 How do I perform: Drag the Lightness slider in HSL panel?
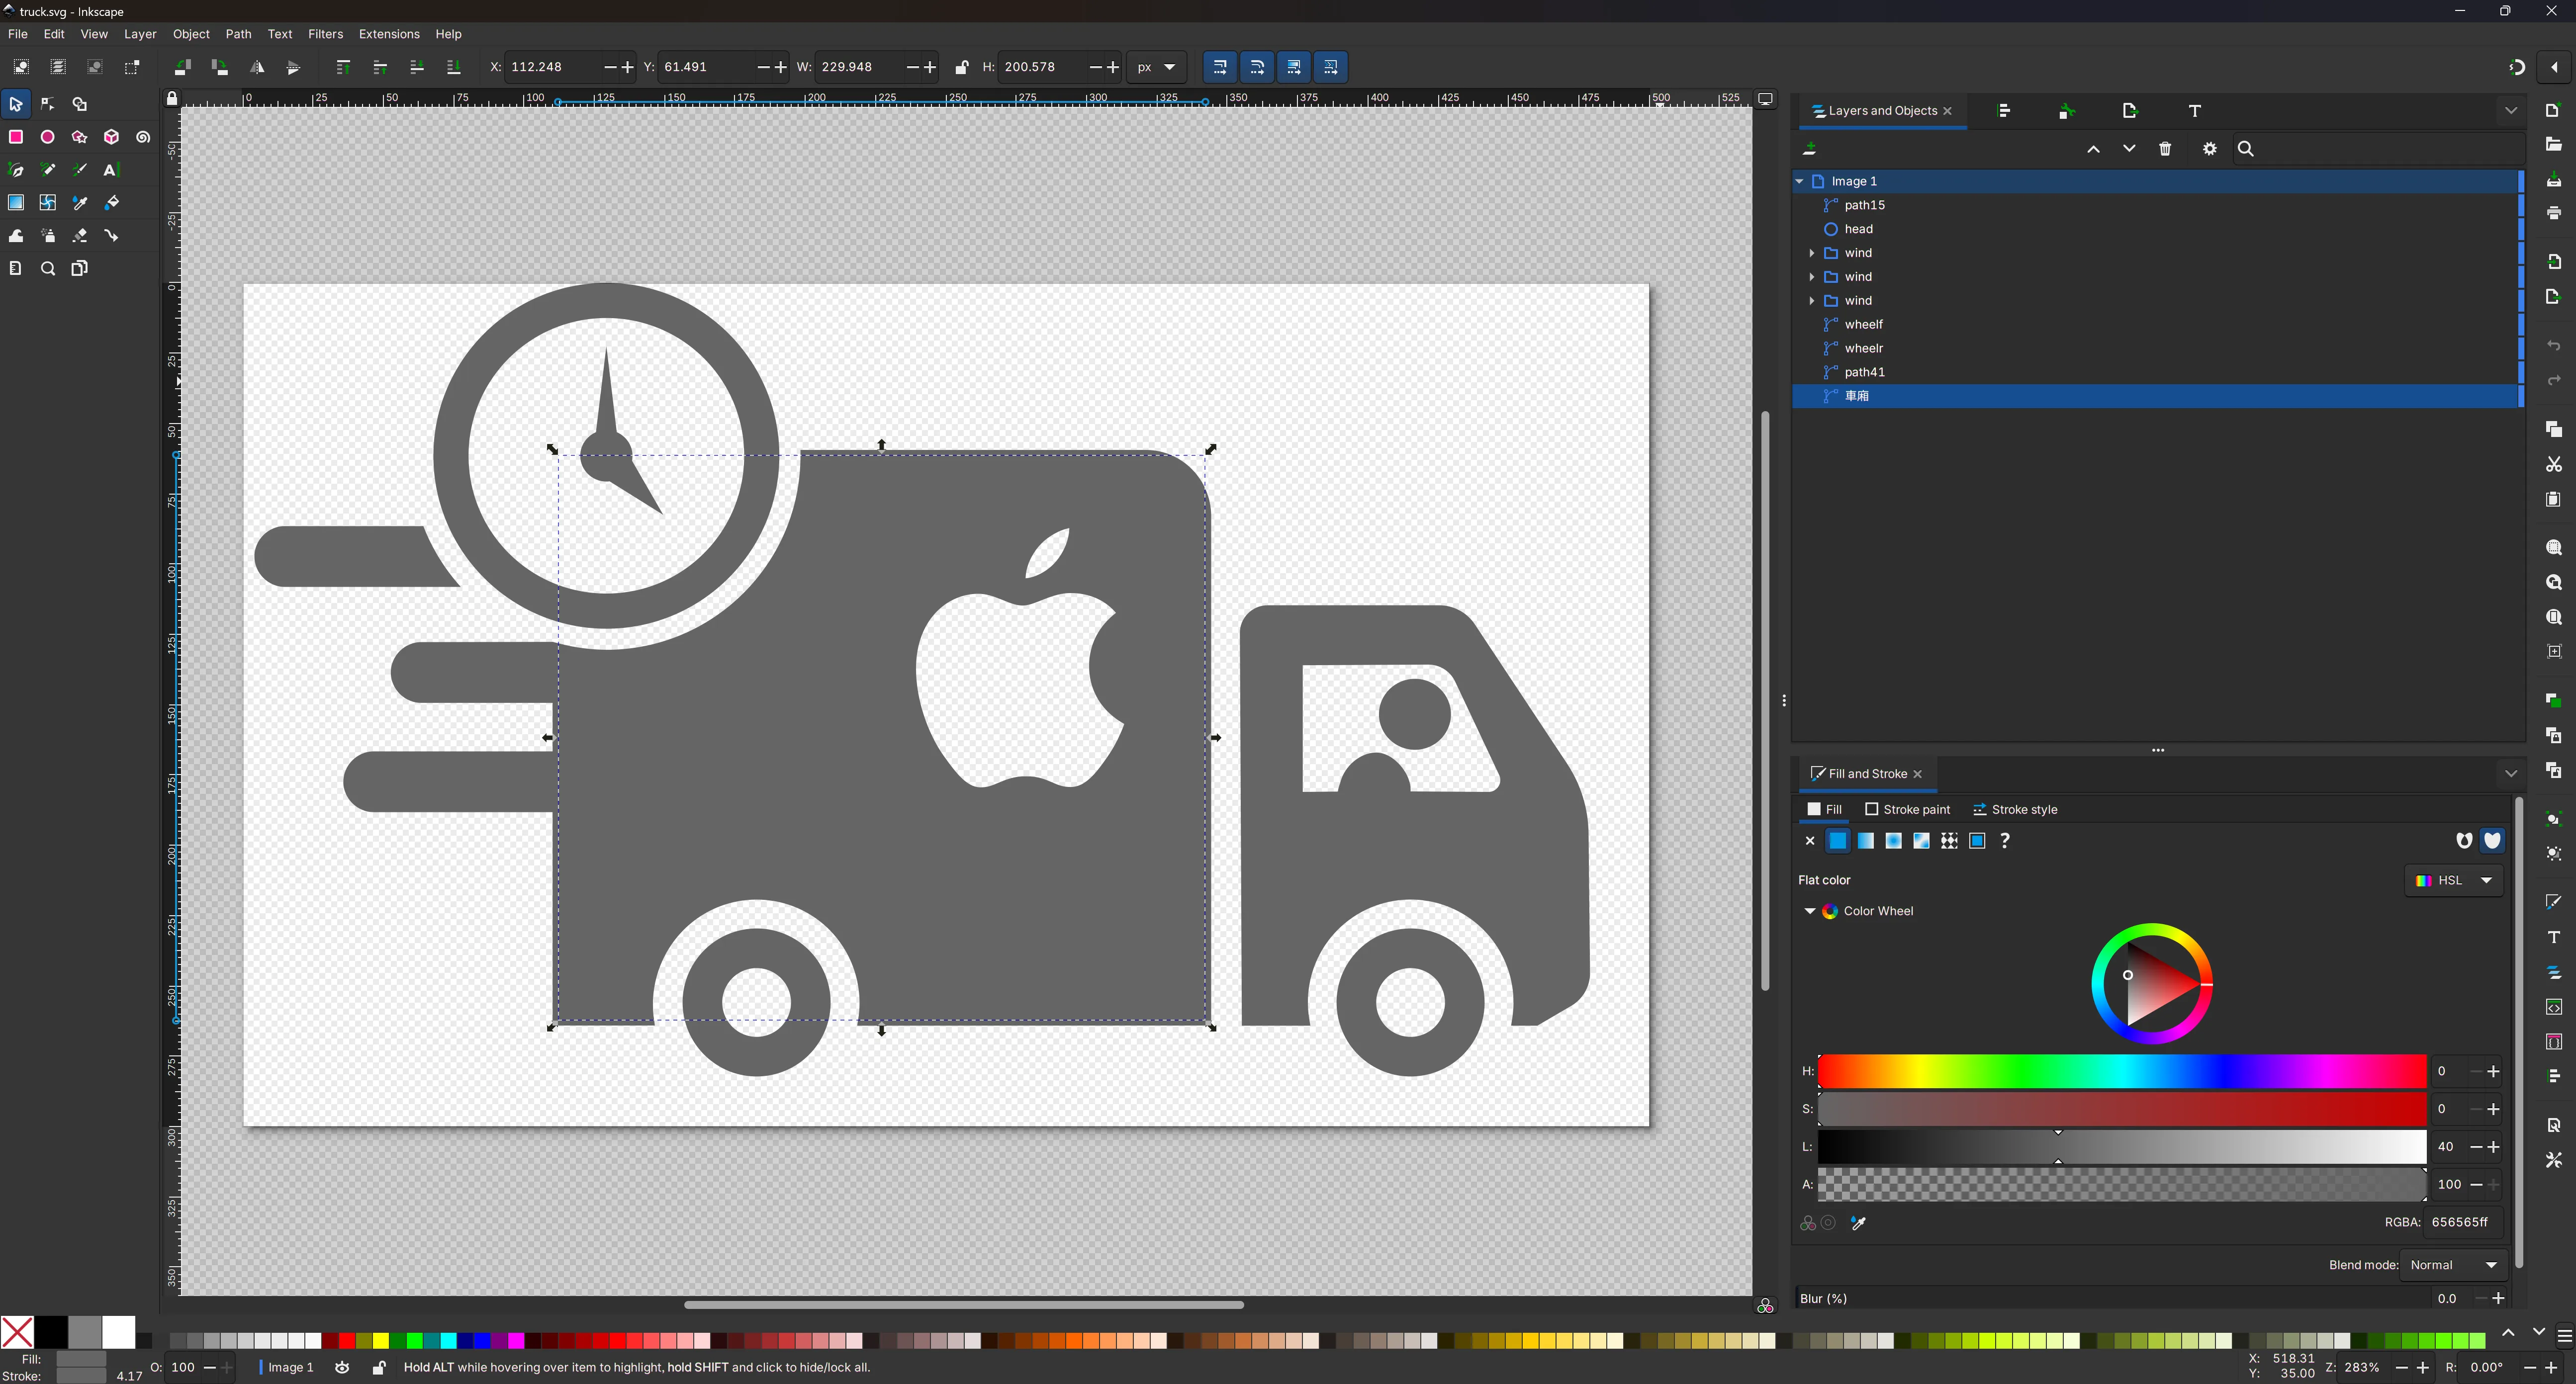(x=2058, y=1145)
